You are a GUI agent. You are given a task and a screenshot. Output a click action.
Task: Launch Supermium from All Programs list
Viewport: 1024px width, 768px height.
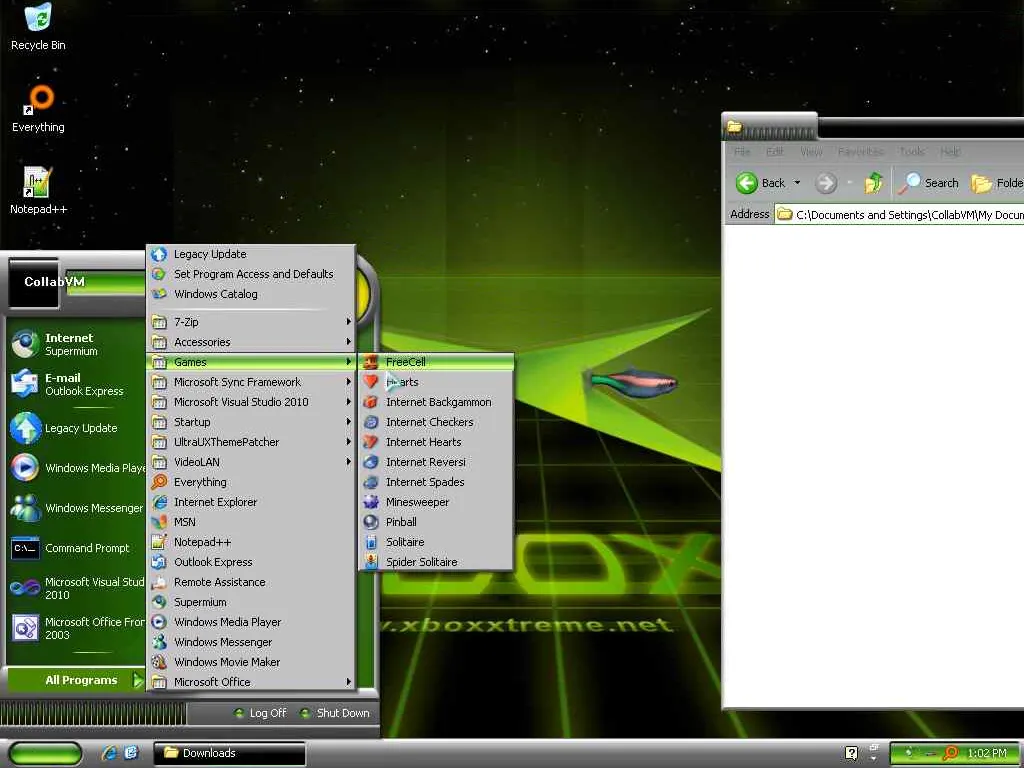tap(251, 602)
